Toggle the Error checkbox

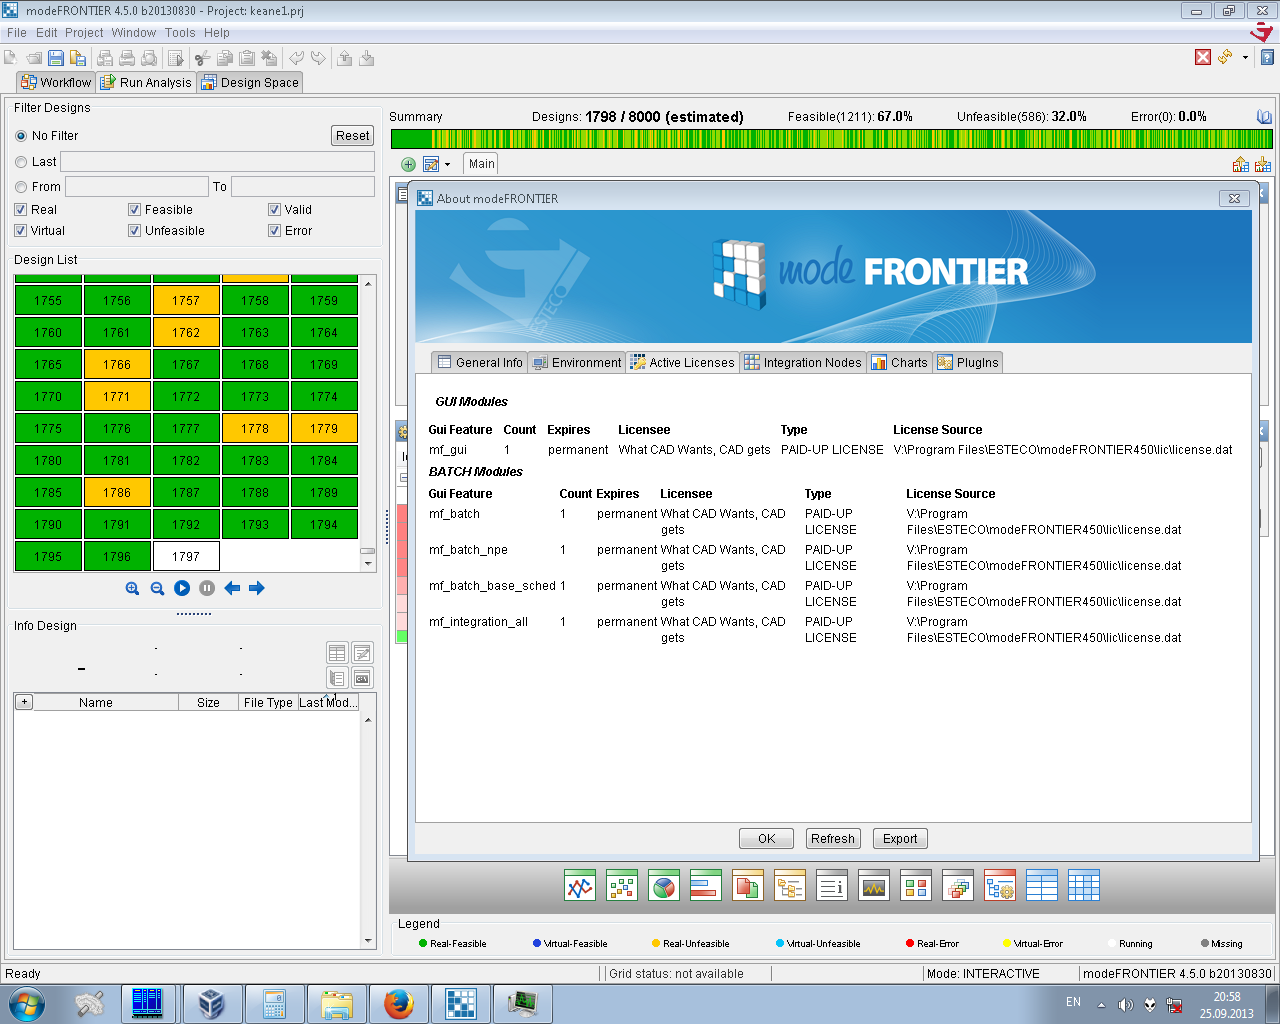point(274,231)
